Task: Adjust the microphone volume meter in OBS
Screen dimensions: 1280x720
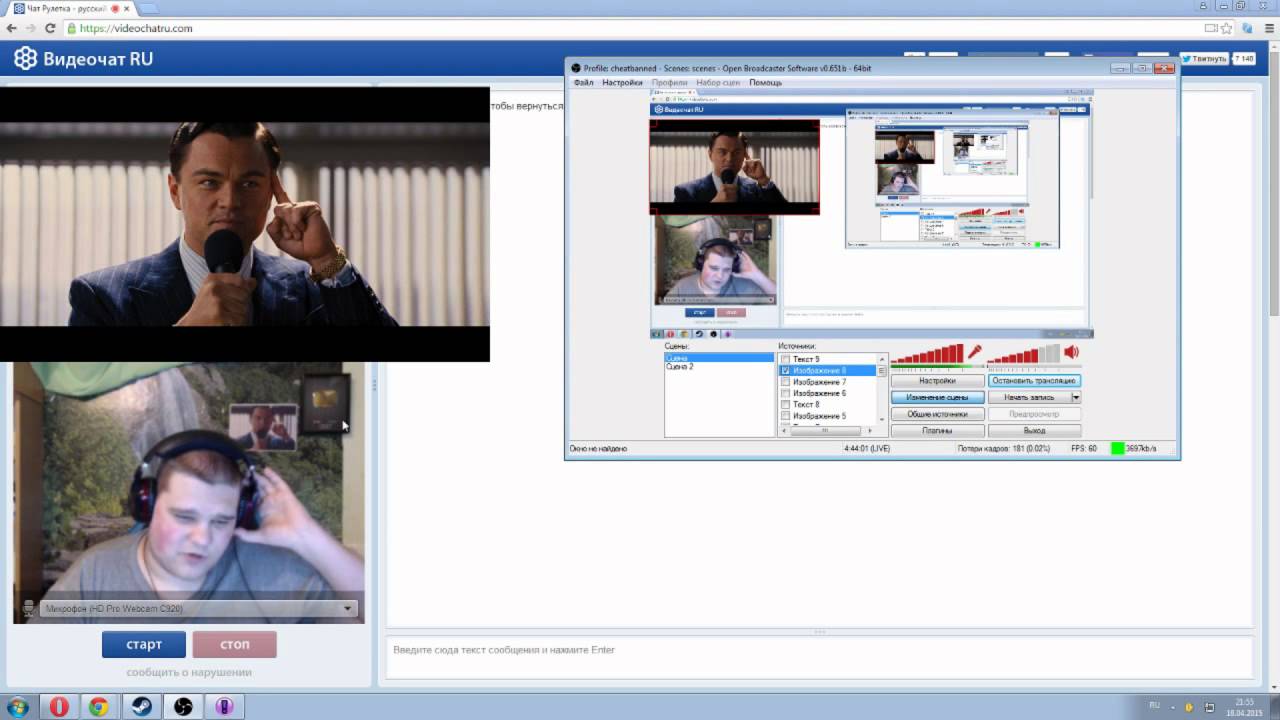Action: click(x=927, y=354)
